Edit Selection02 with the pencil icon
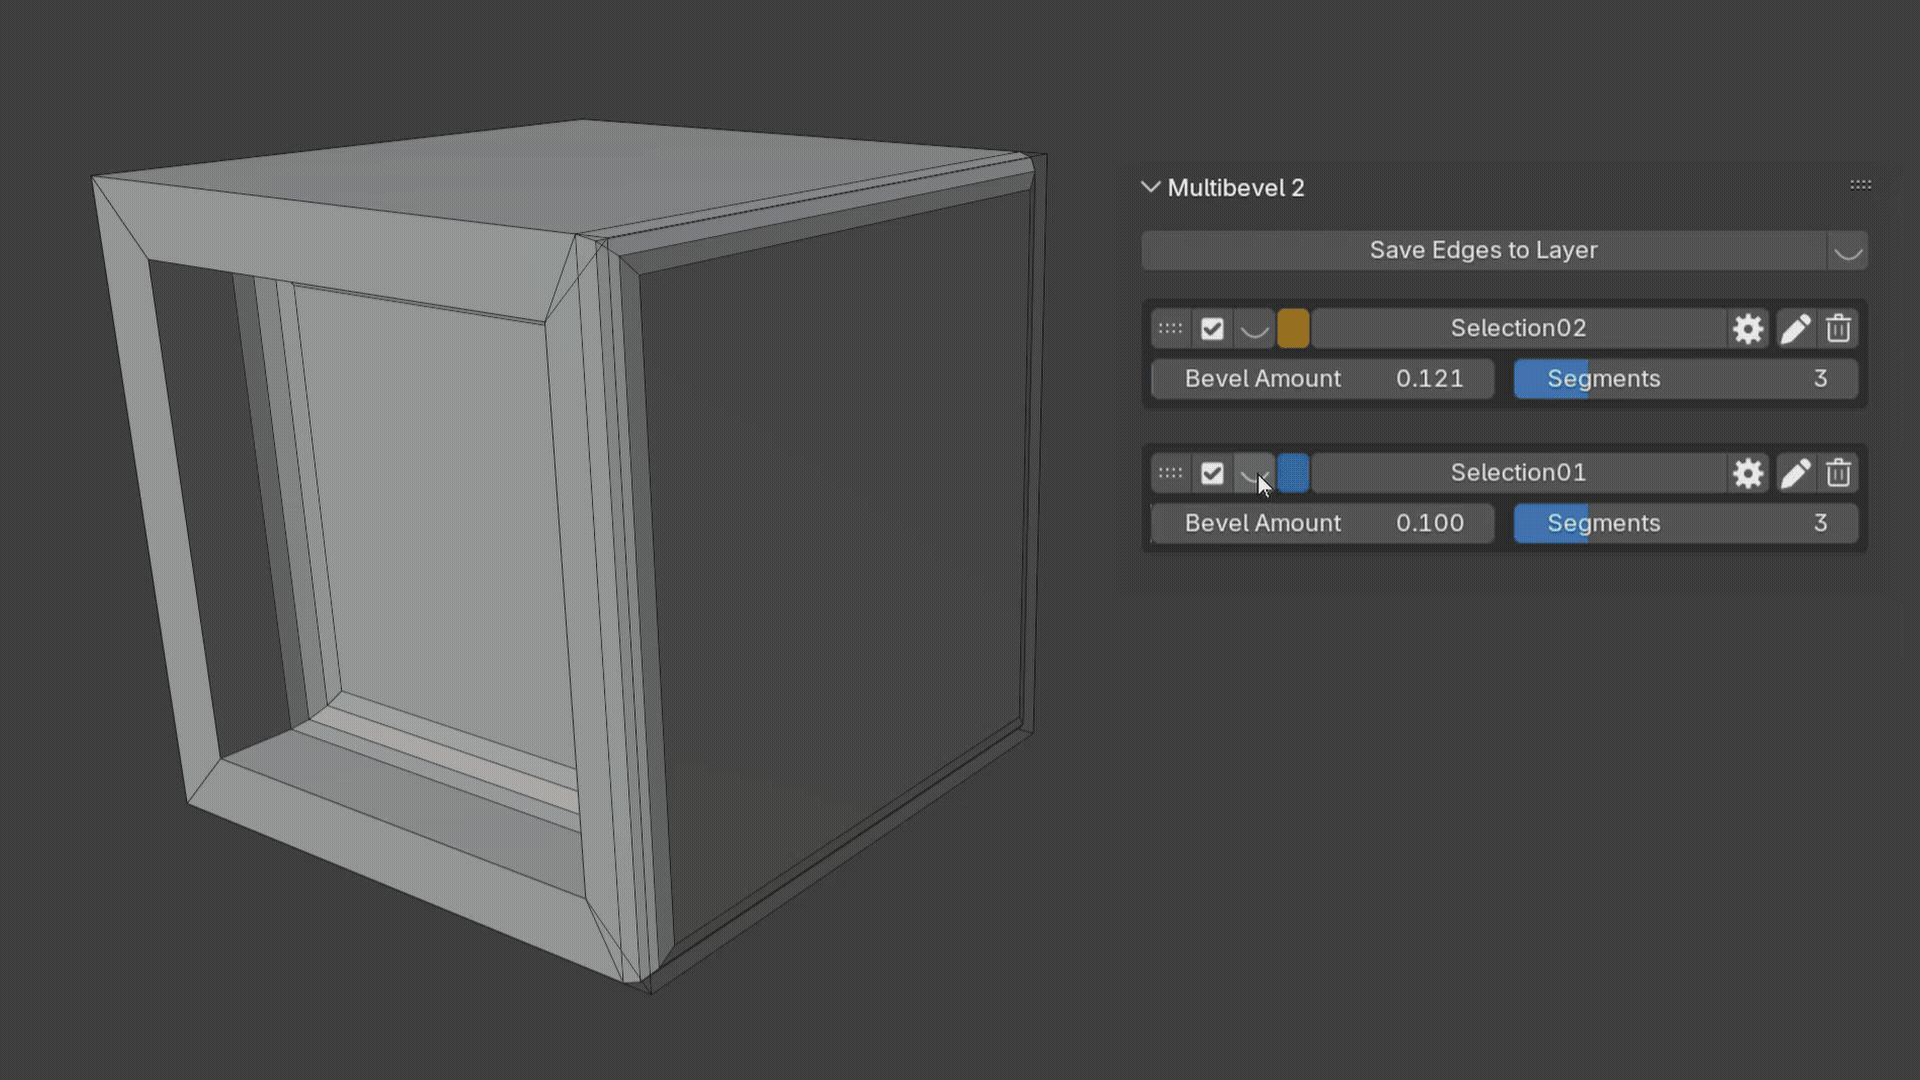This screenshot has height=1080, width=1920. [1795, 328]
